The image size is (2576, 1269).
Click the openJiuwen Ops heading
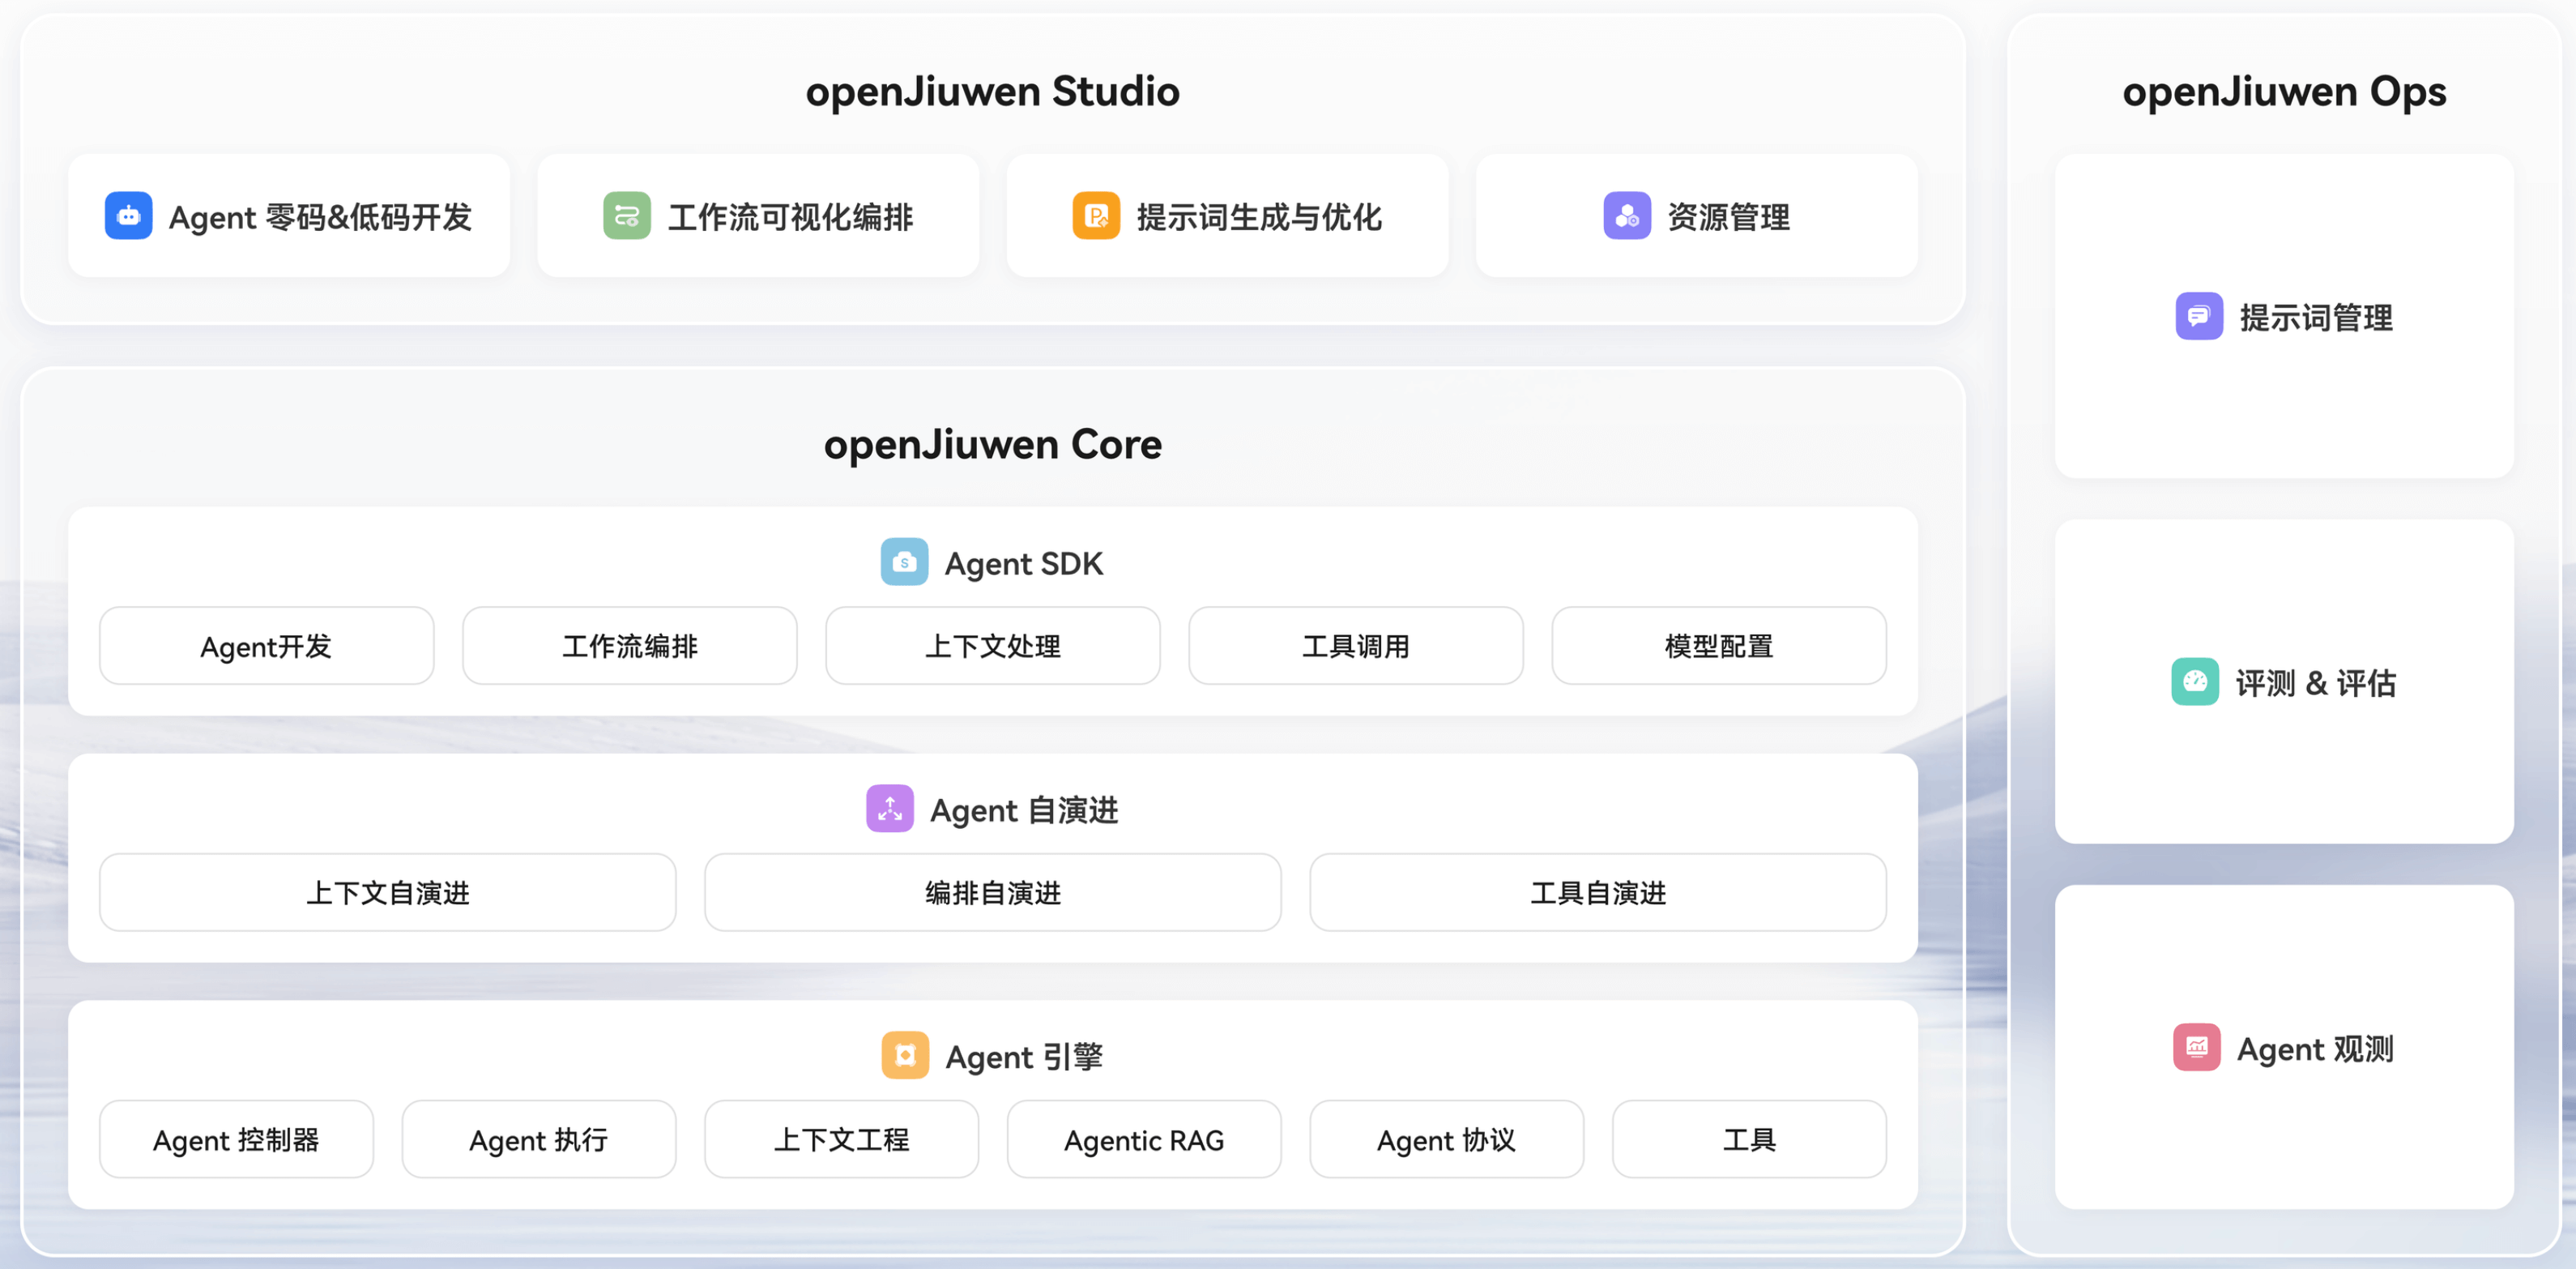coord(2284,92)
